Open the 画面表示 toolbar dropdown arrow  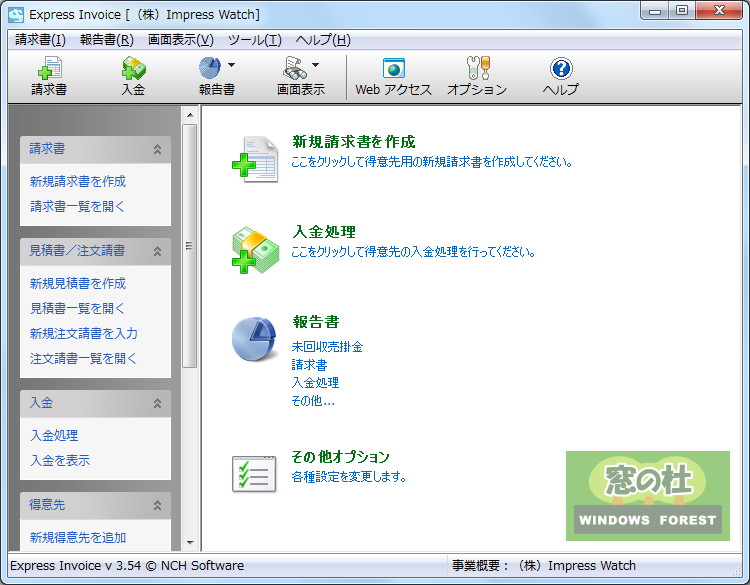tap(315, 65)
